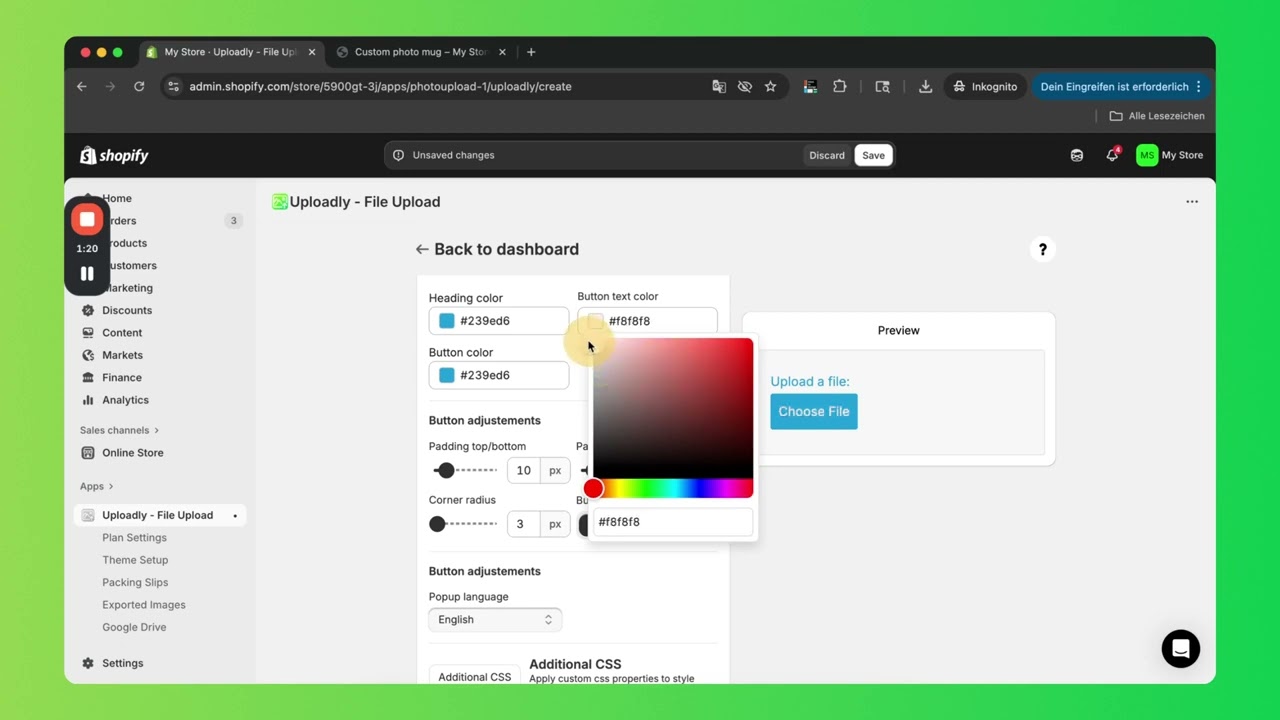Click the orders count badge 3
The height and width of the screenshot is (720, 1280).
[233, 221]
